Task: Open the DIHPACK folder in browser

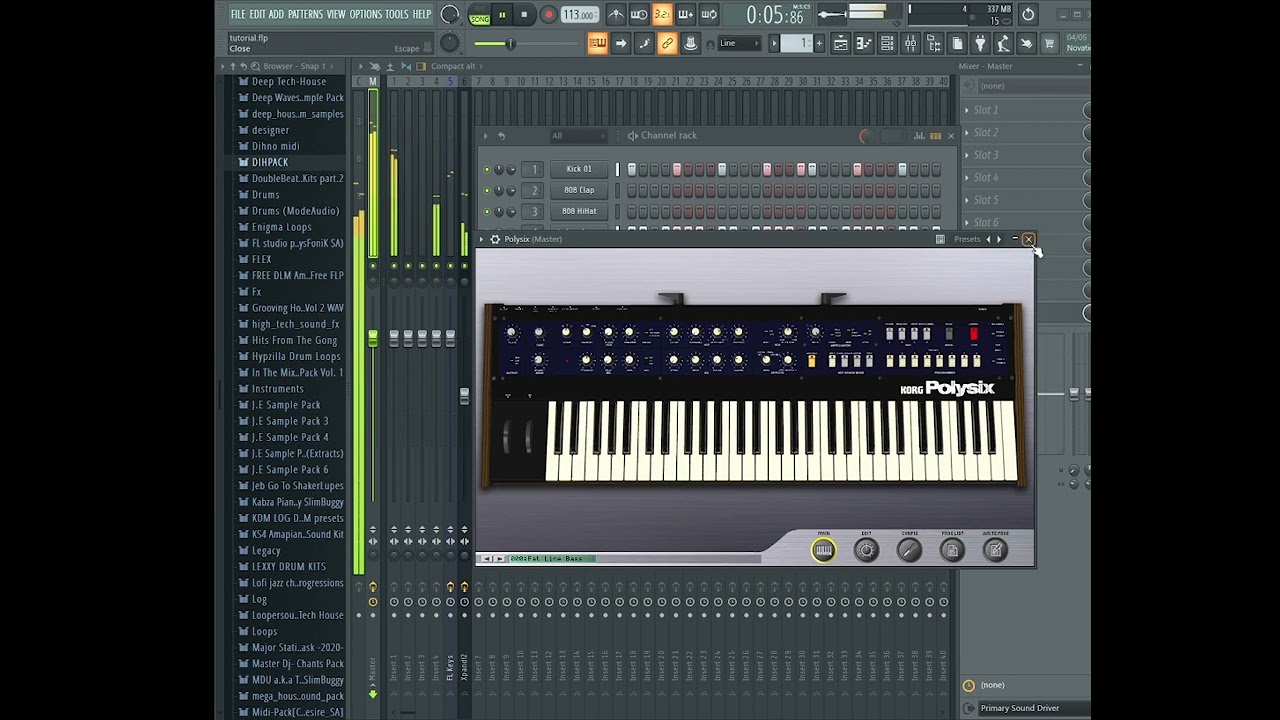Action: tap(270, 162)
